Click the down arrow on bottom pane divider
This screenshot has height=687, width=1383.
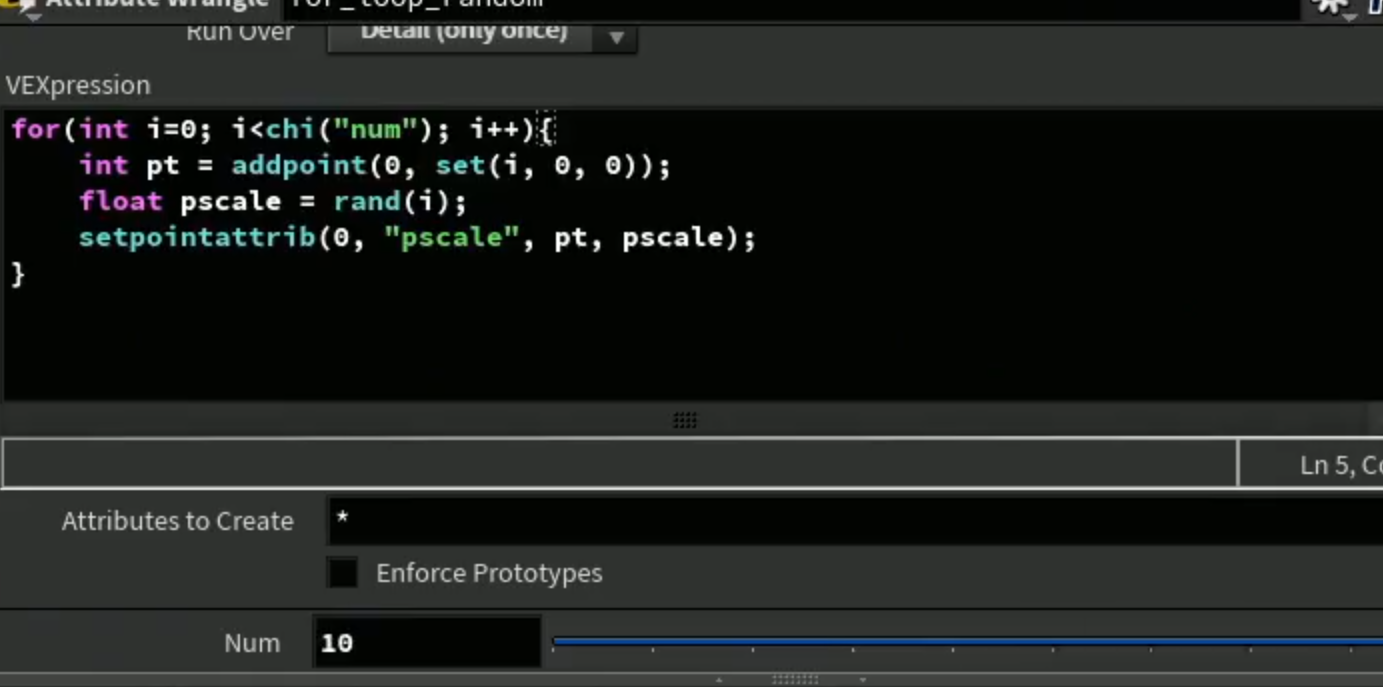point(862,680)
